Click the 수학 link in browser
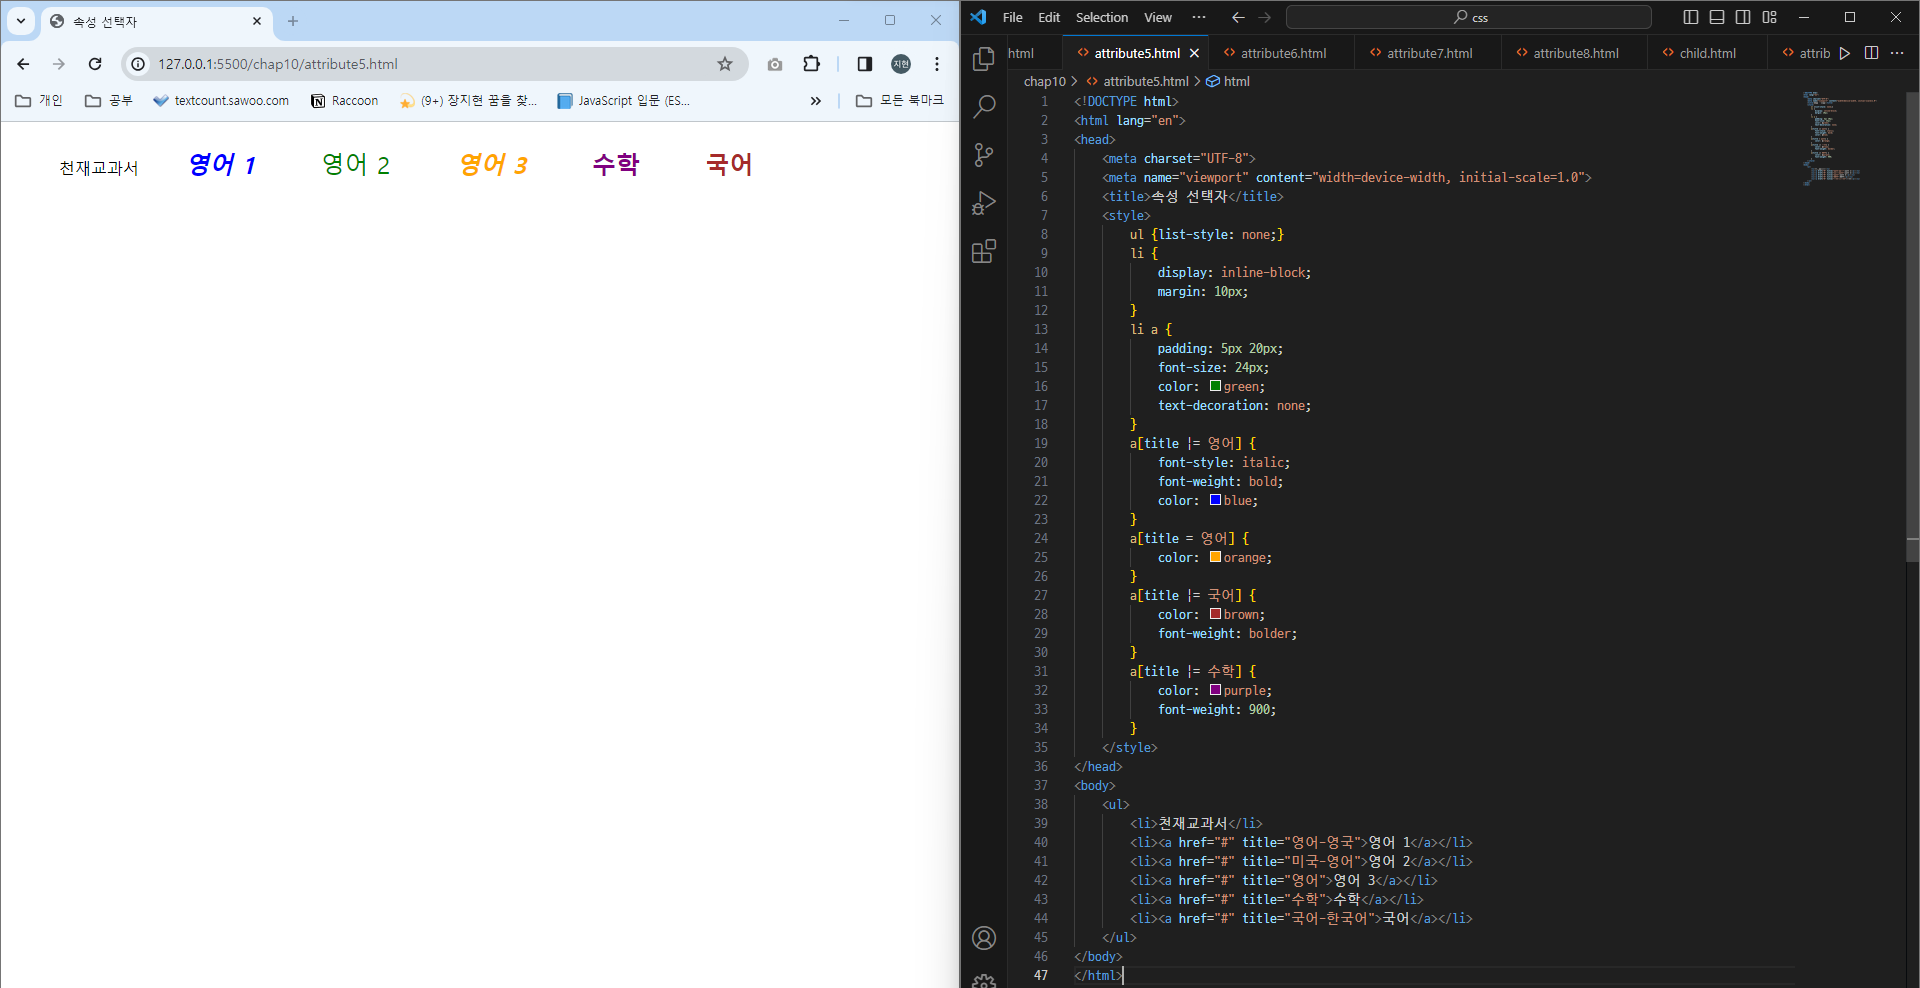Viewport: 1920px width, 988px height. click(616, 165)
